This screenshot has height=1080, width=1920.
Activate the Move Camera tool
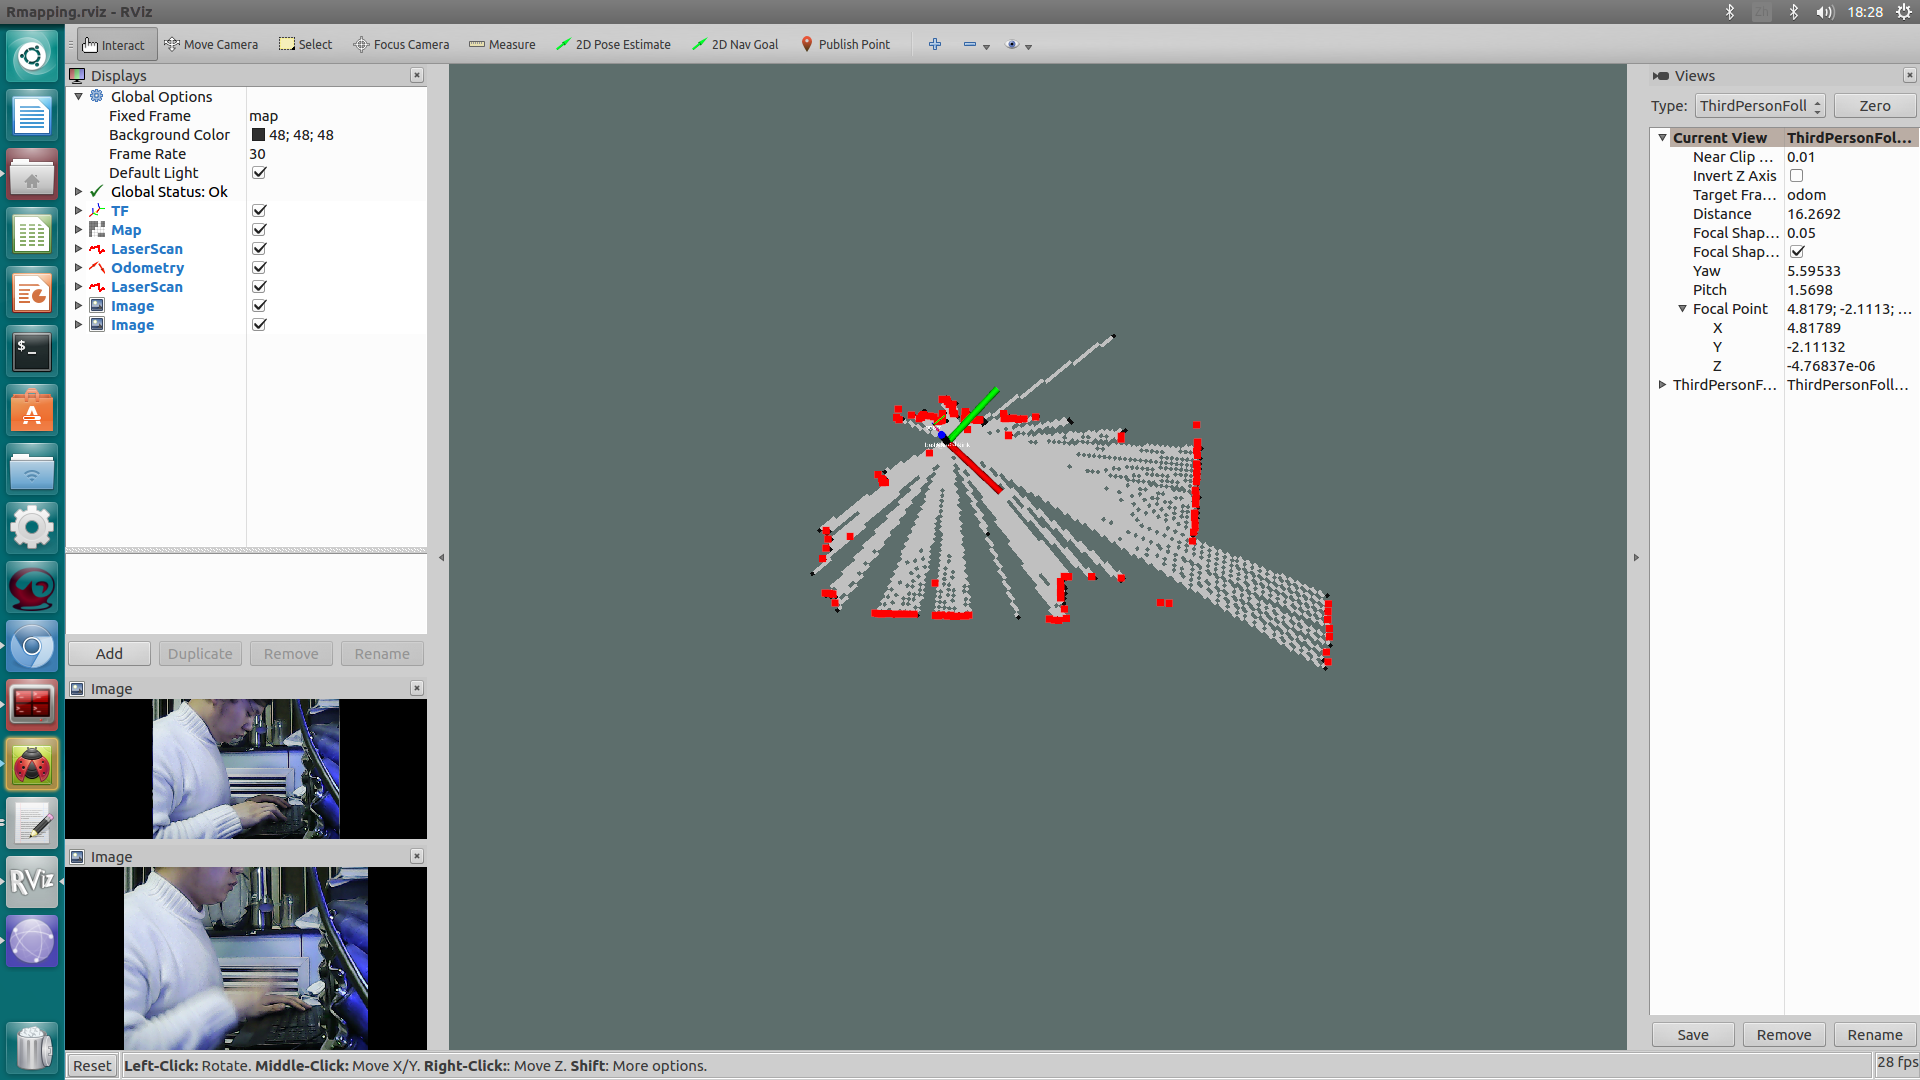tap(211, 45)
